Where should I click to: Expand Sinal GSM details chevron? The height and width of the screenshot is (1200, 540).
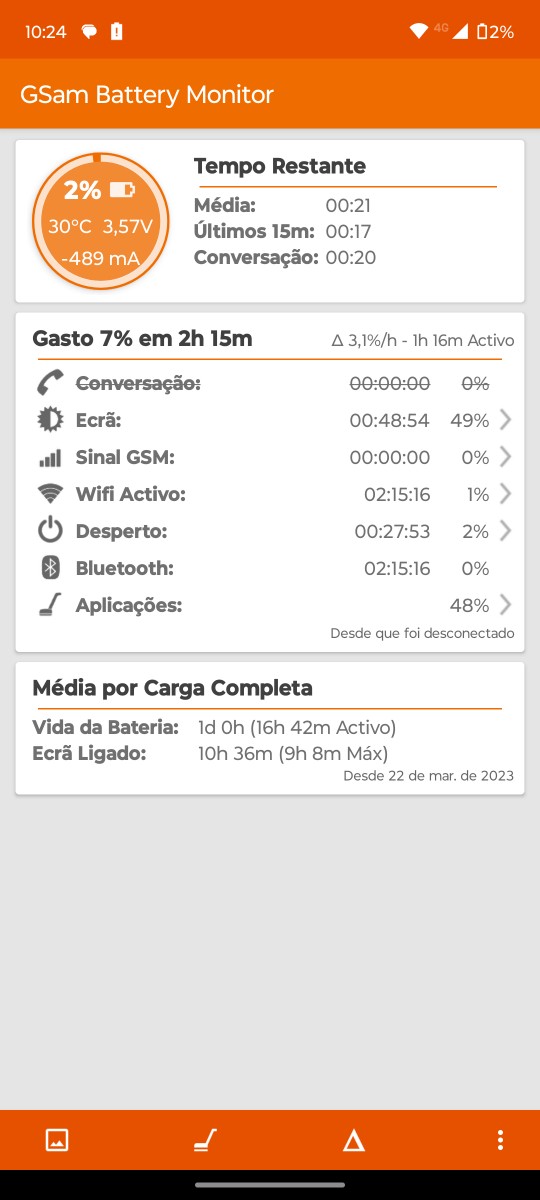click(x=505, y=457)
